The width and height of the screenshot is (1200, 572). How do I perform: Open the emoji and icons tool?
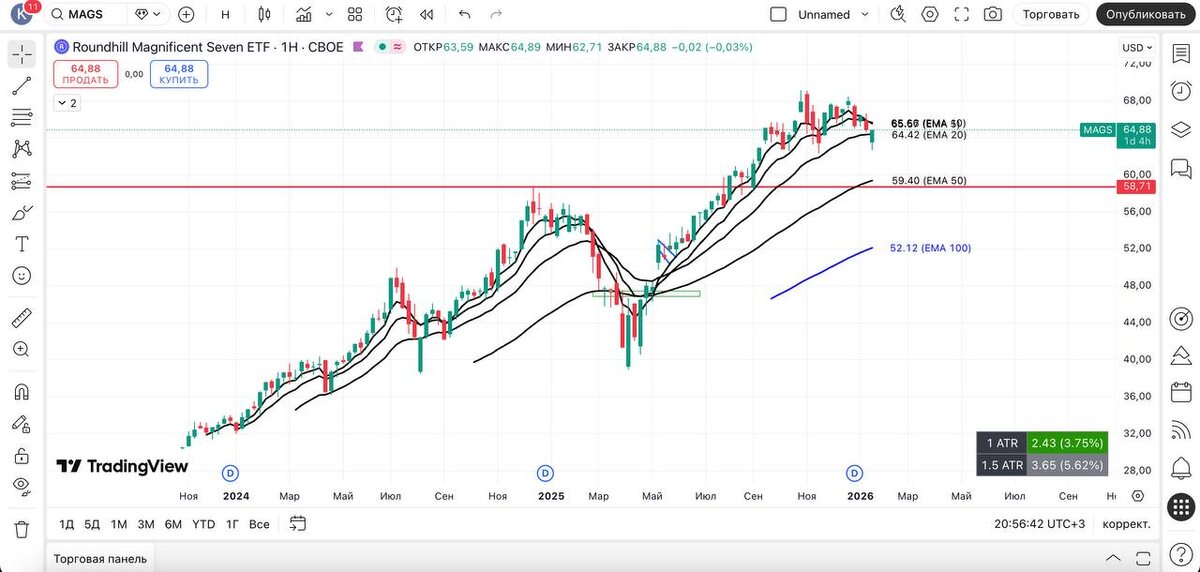coord(21,275)
